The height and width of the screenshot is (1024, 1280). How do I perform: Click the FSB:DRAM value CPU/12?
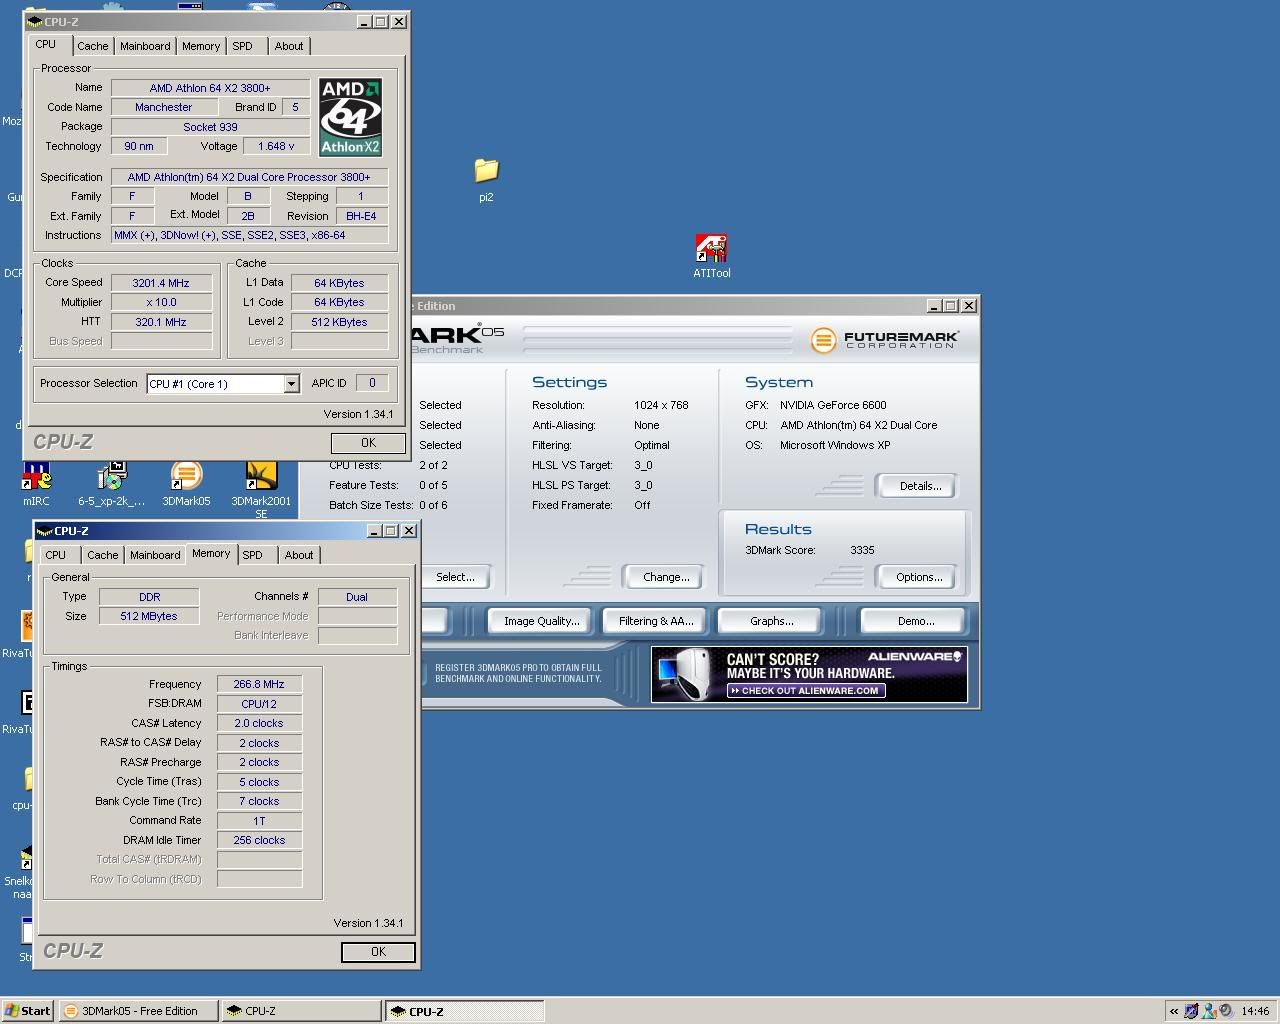(259, 704)
